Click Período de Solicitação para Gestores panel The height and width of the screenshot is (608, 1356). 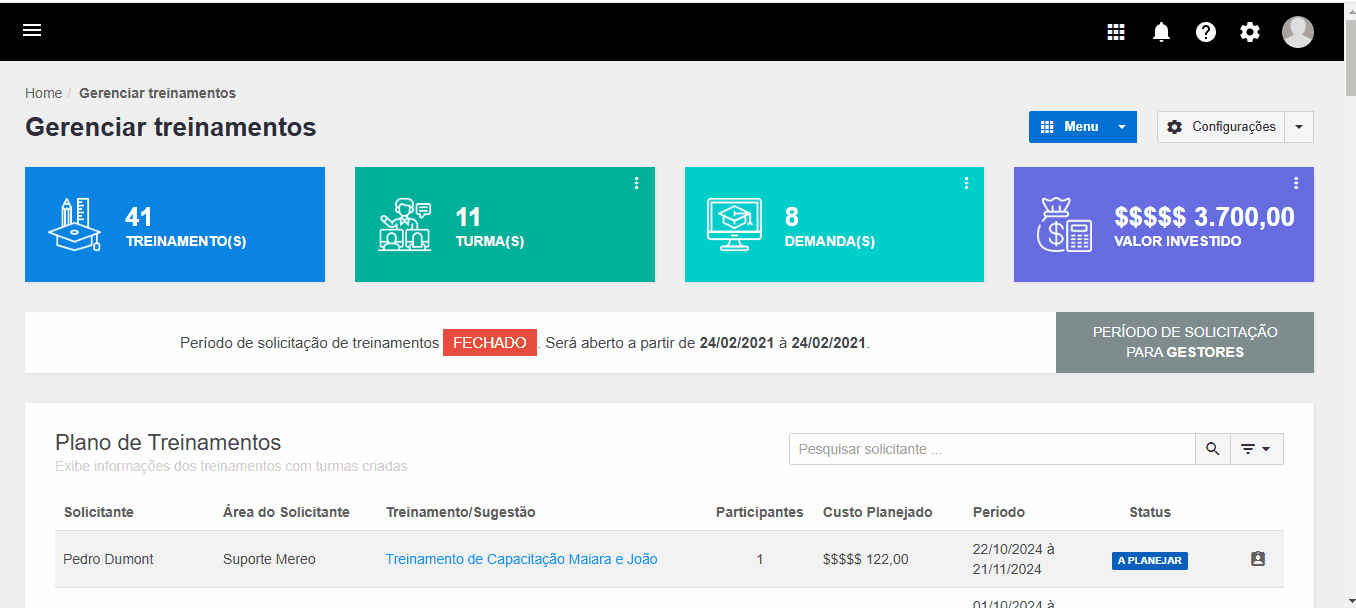[1184, 342]
